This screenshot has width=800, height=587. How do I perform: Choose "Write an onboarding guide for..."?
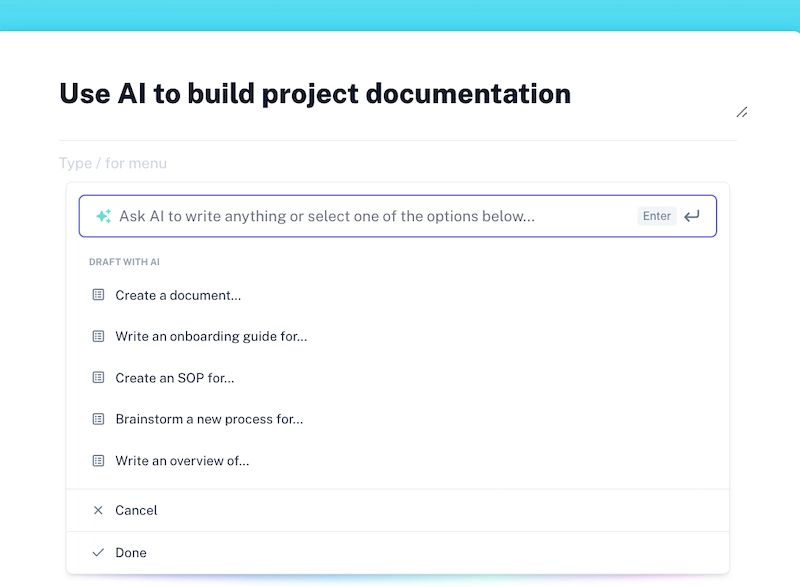pos(211,336)
